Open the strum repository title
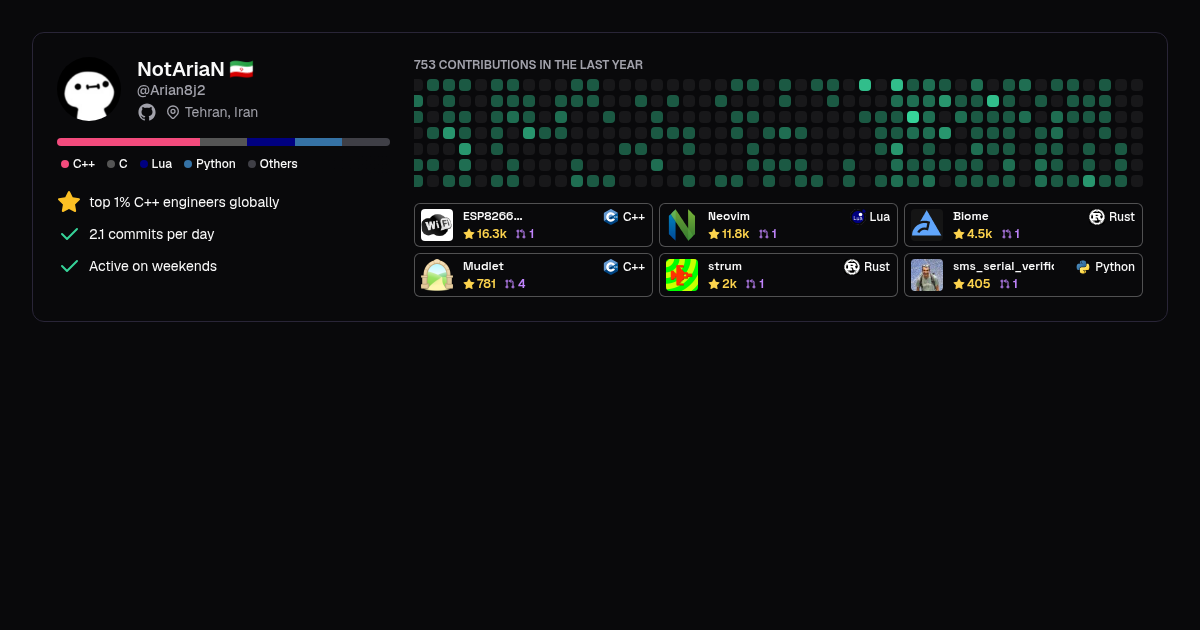1200x630 pixels. 725,266
